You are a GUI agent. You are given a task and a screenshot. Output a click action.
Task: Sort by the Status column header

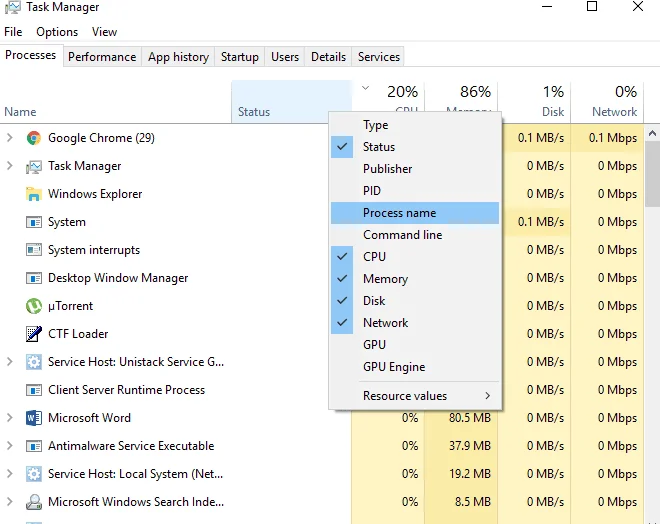291,102
